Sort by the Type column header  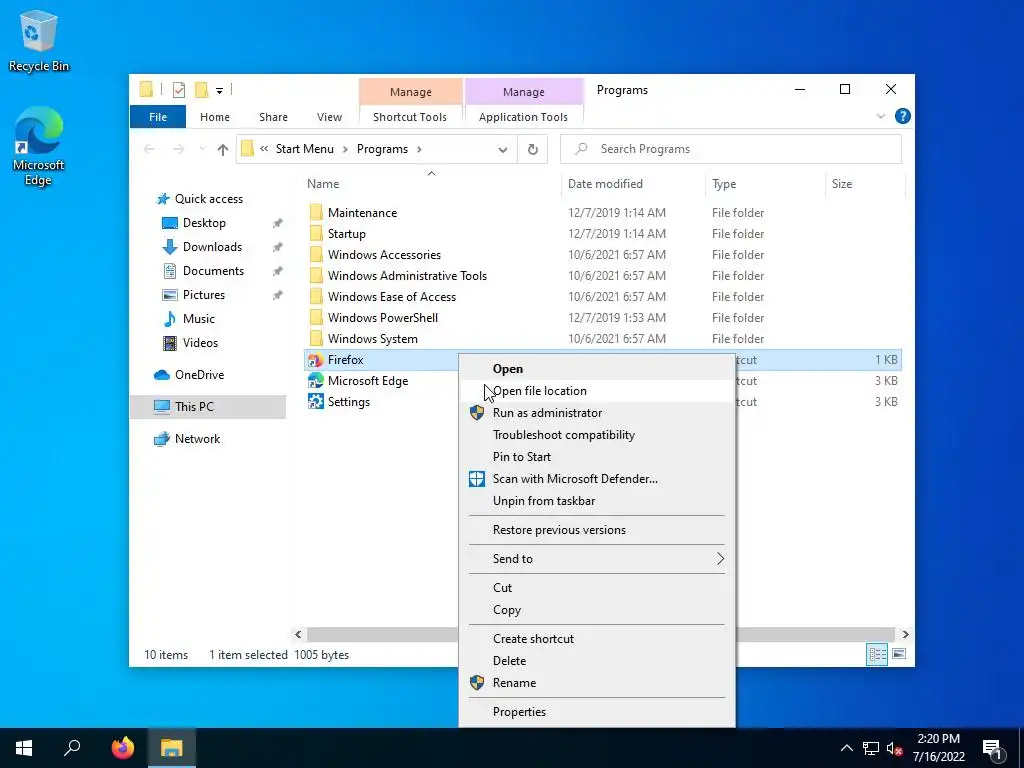(765, 184)
